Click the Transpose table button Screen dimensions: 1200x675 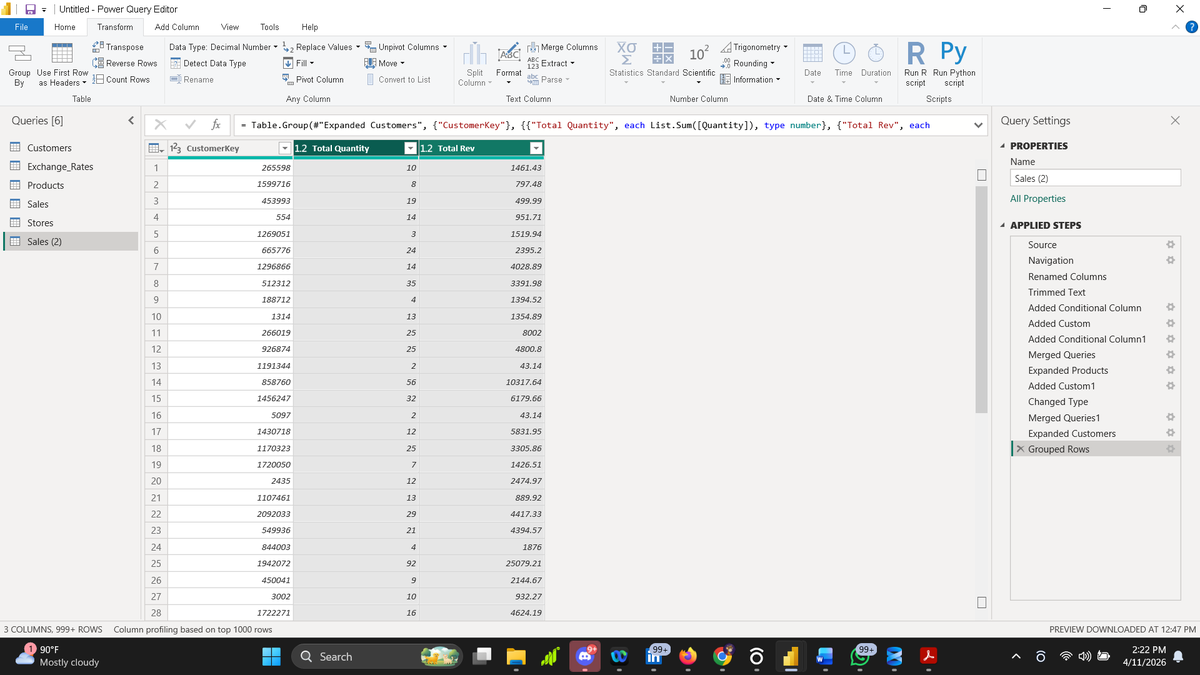pyautogui.click(x=118, y=47)
